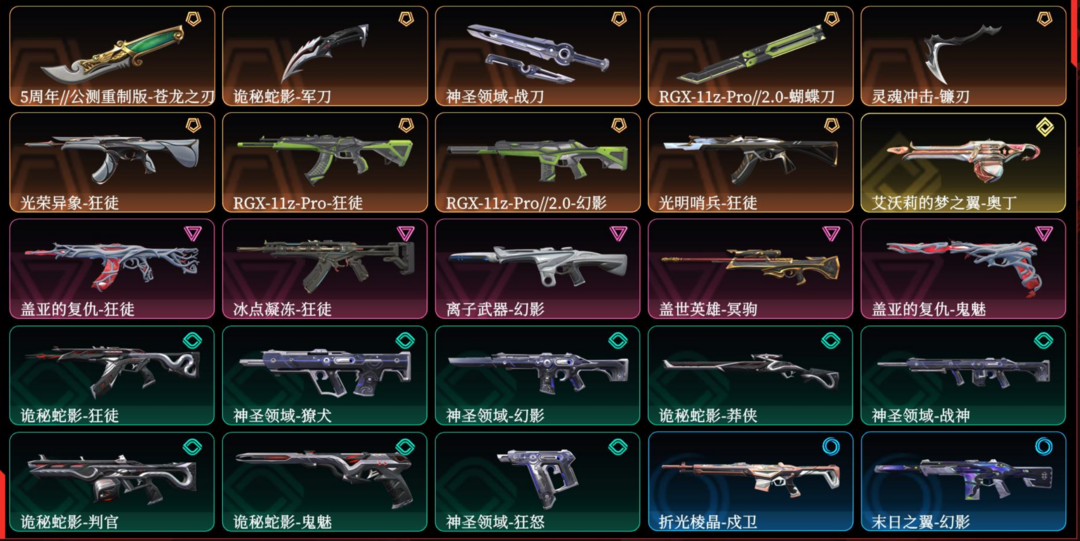Click the pink tier icon on 盖世英雄-冥驹

tap(831, 233)
